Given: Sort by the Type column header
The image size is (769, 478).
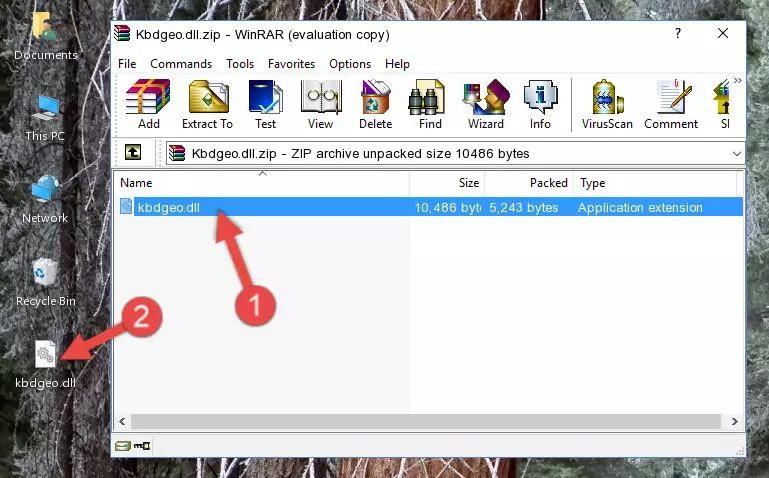Looking at the screenshot, I should [655, 183].
